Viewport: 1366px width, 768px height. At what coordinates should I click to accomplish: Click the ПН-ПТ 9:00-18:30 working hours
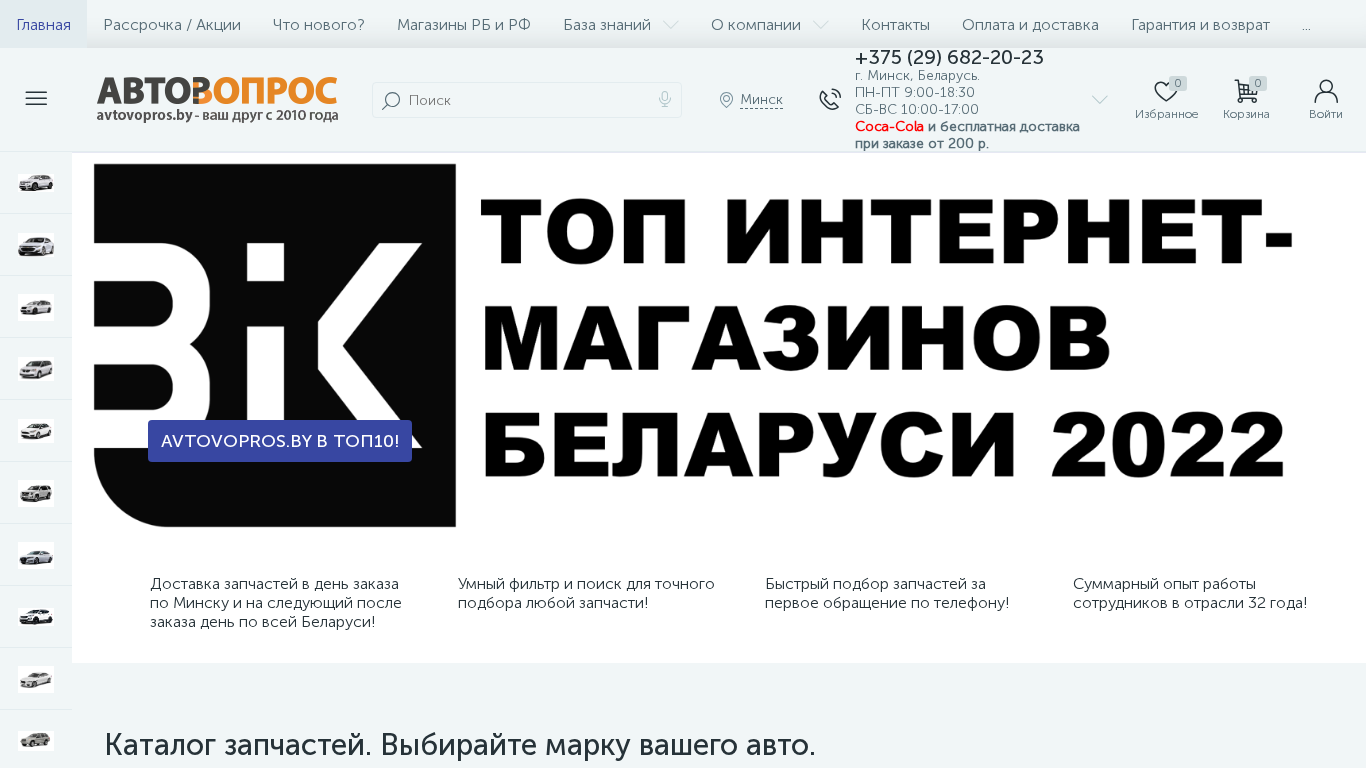click(915, 92)
